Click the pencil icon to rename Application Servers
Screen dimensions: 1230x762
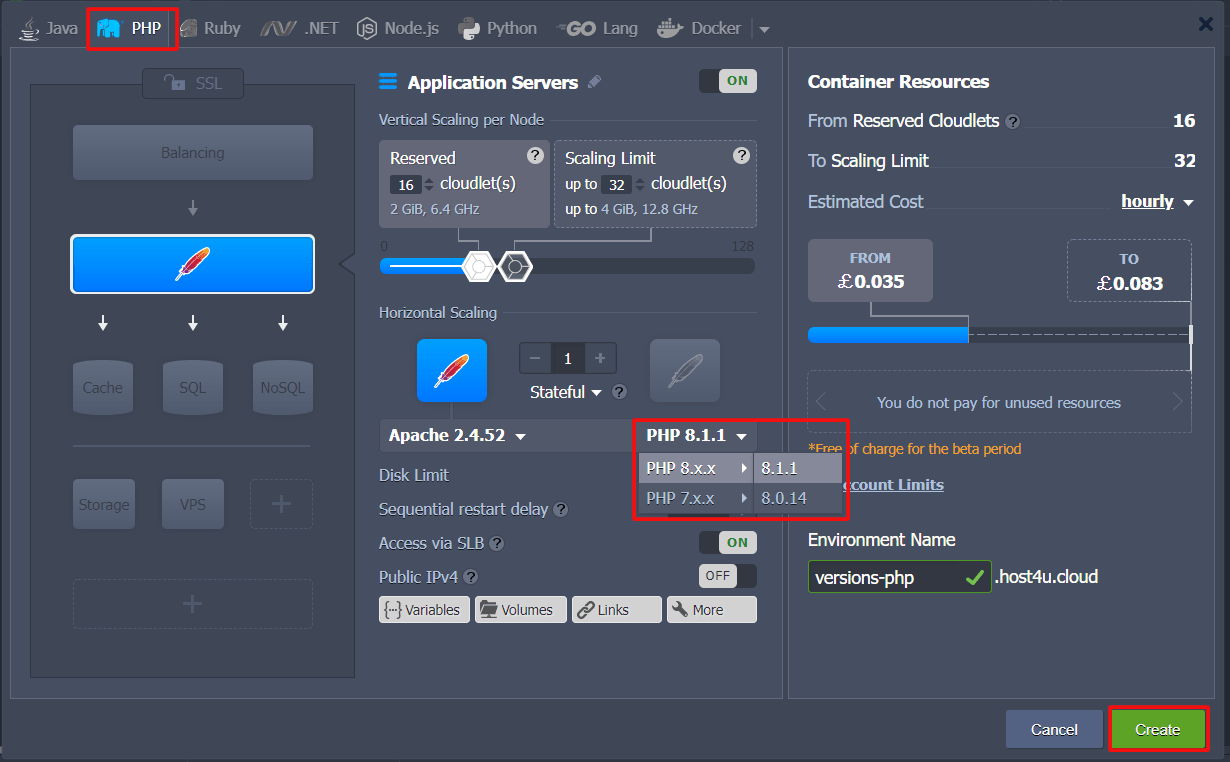click(596, 82)
